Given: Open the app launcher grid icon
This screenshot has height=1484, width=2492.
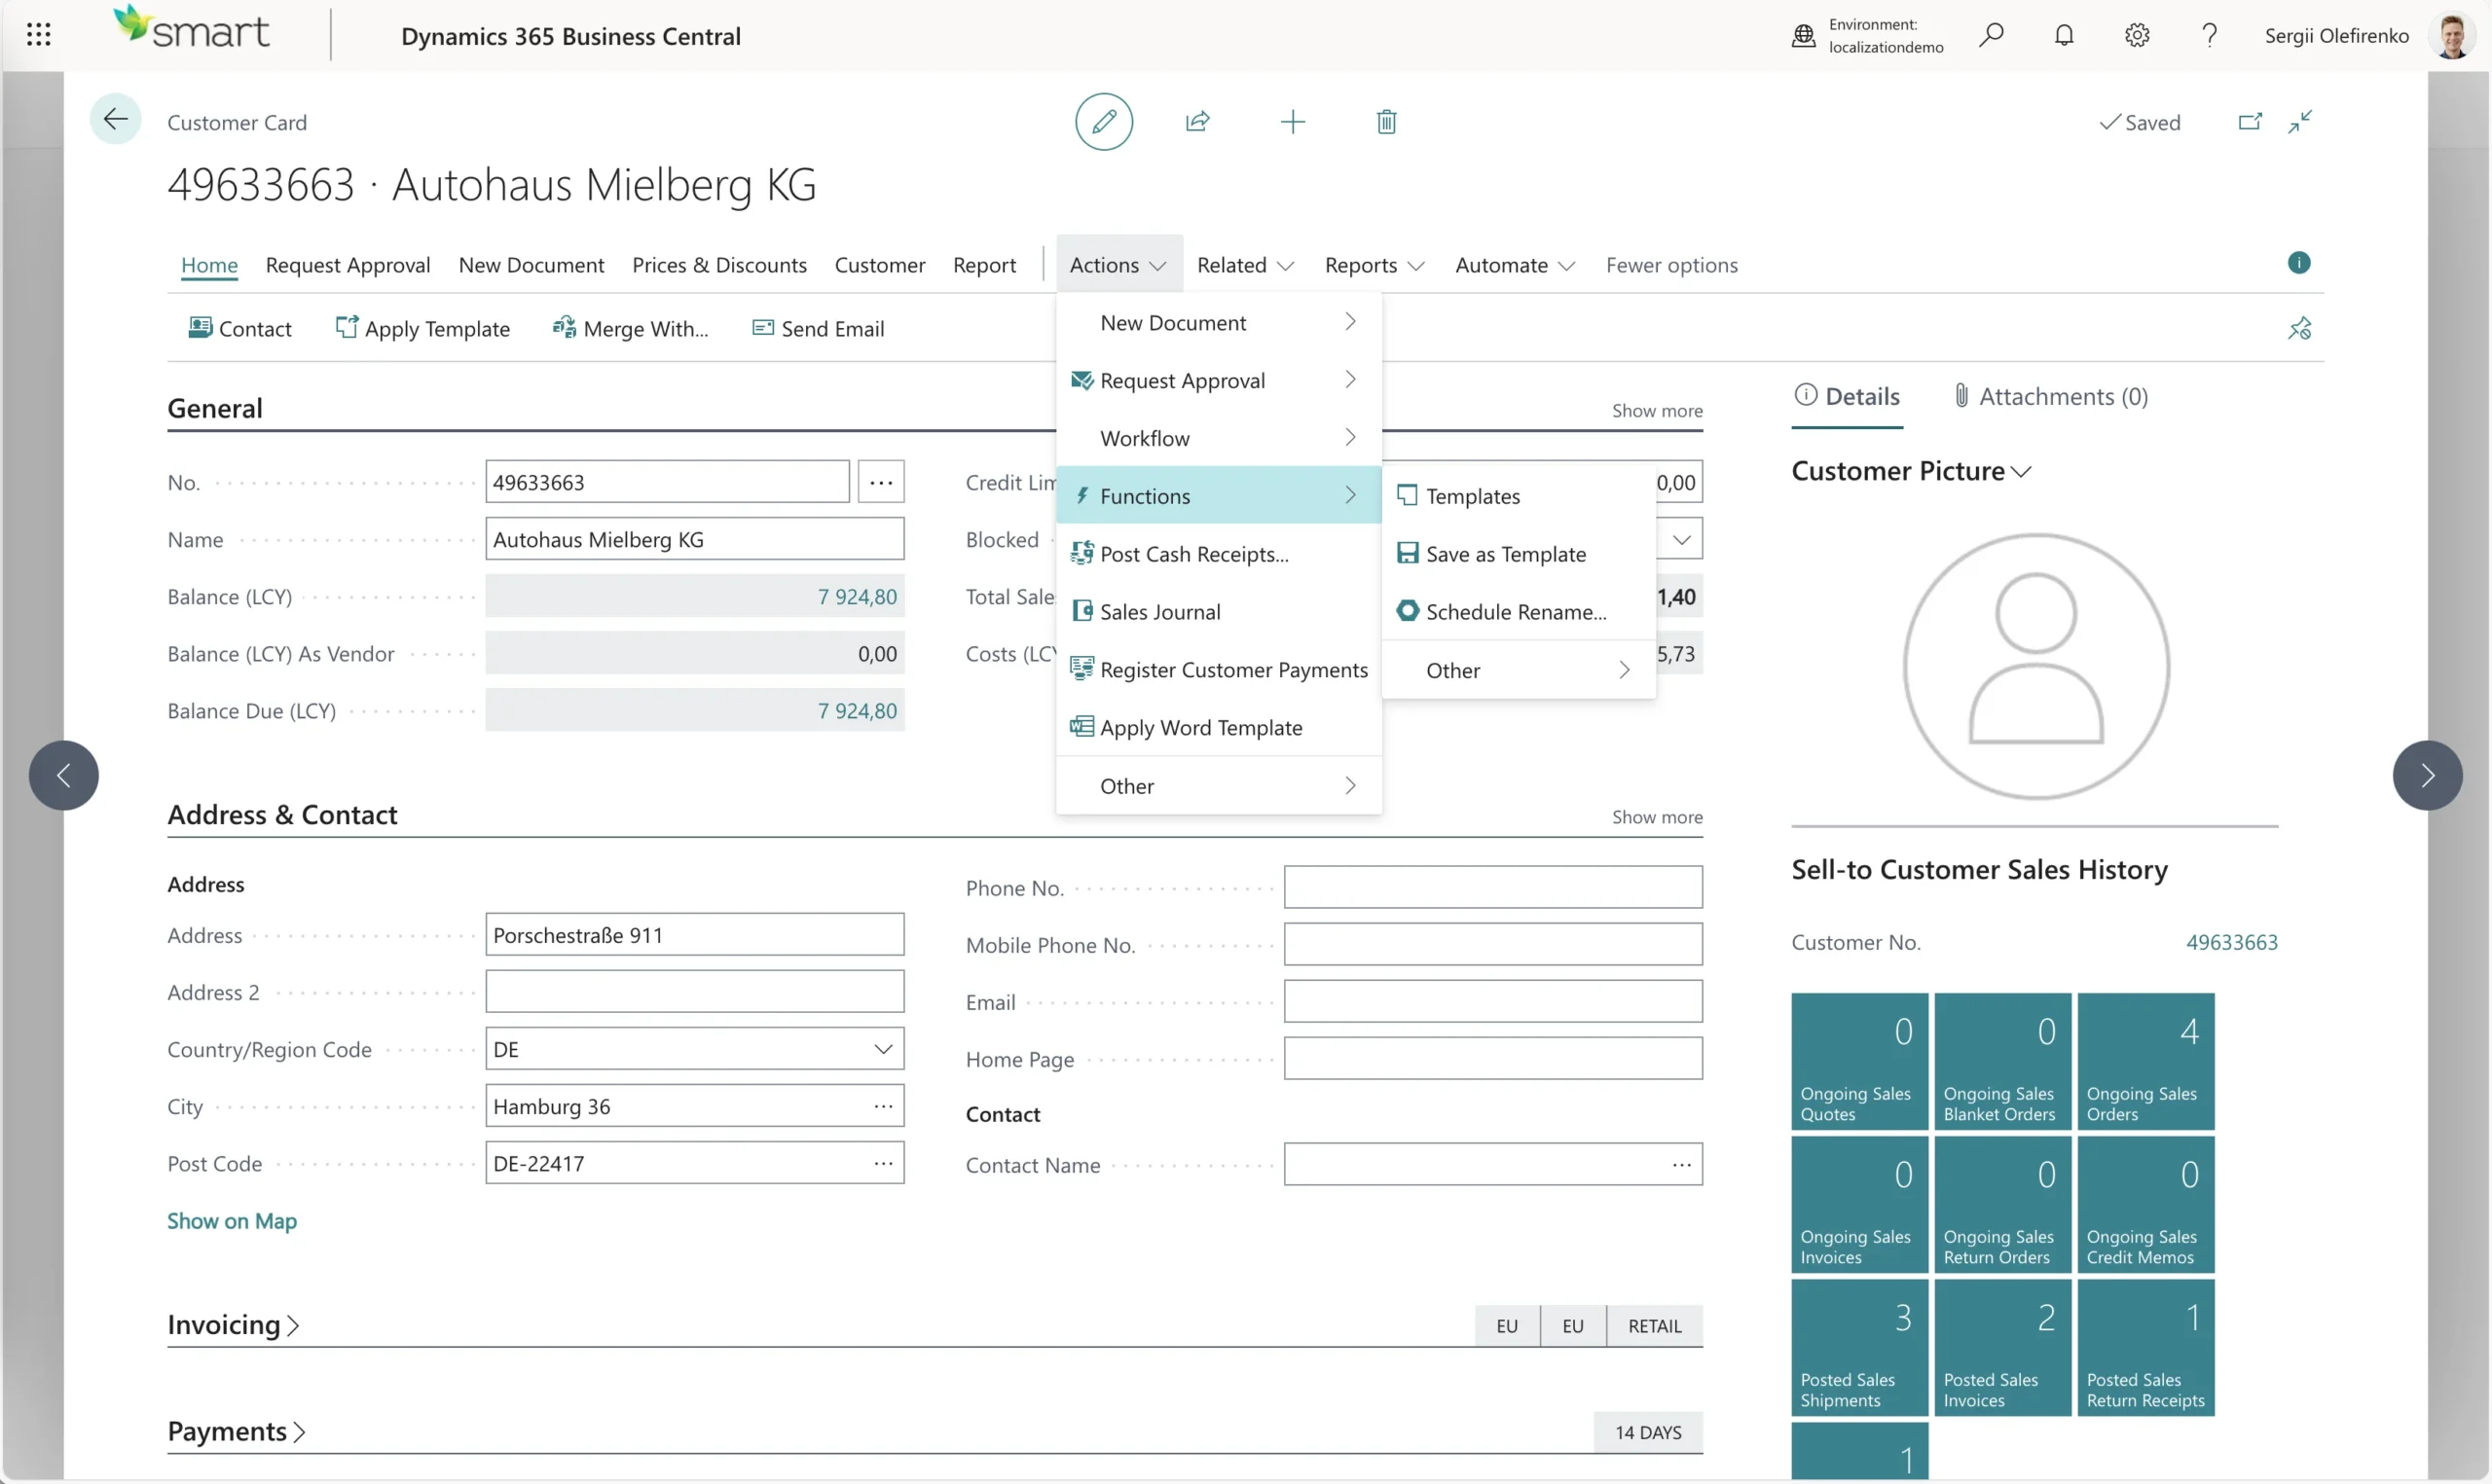Looking at the screenshot, I should pos(38,35).
